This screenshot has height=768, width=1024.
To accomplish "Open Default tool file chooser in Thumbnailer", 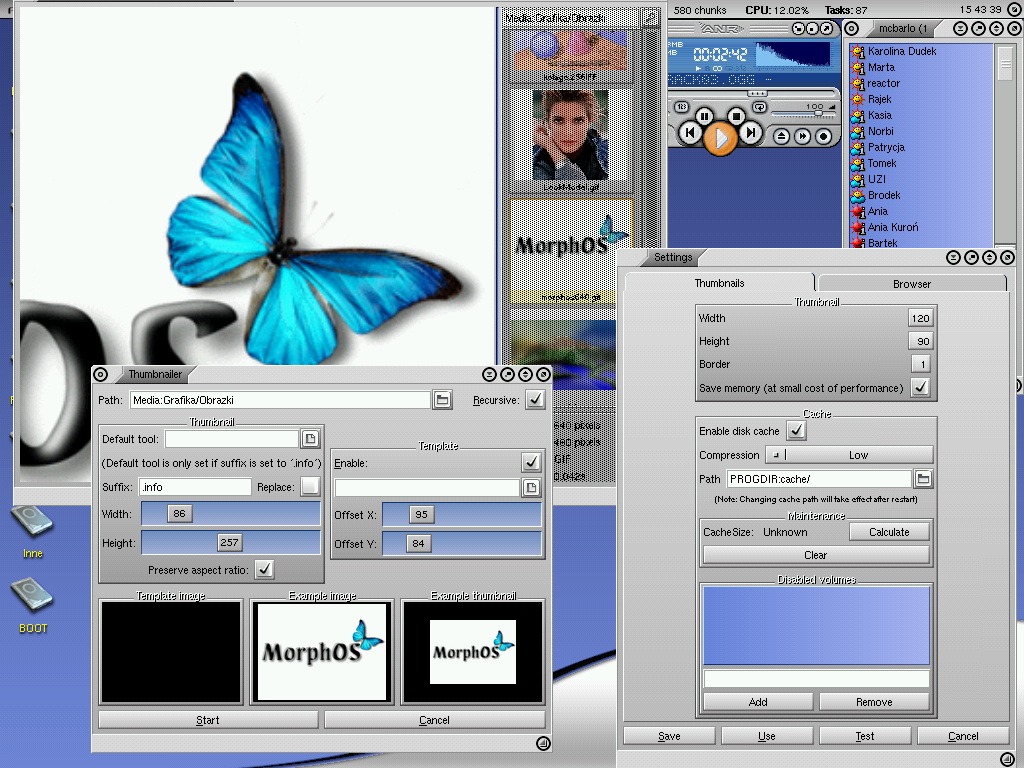I will click(x=310, y=439).
